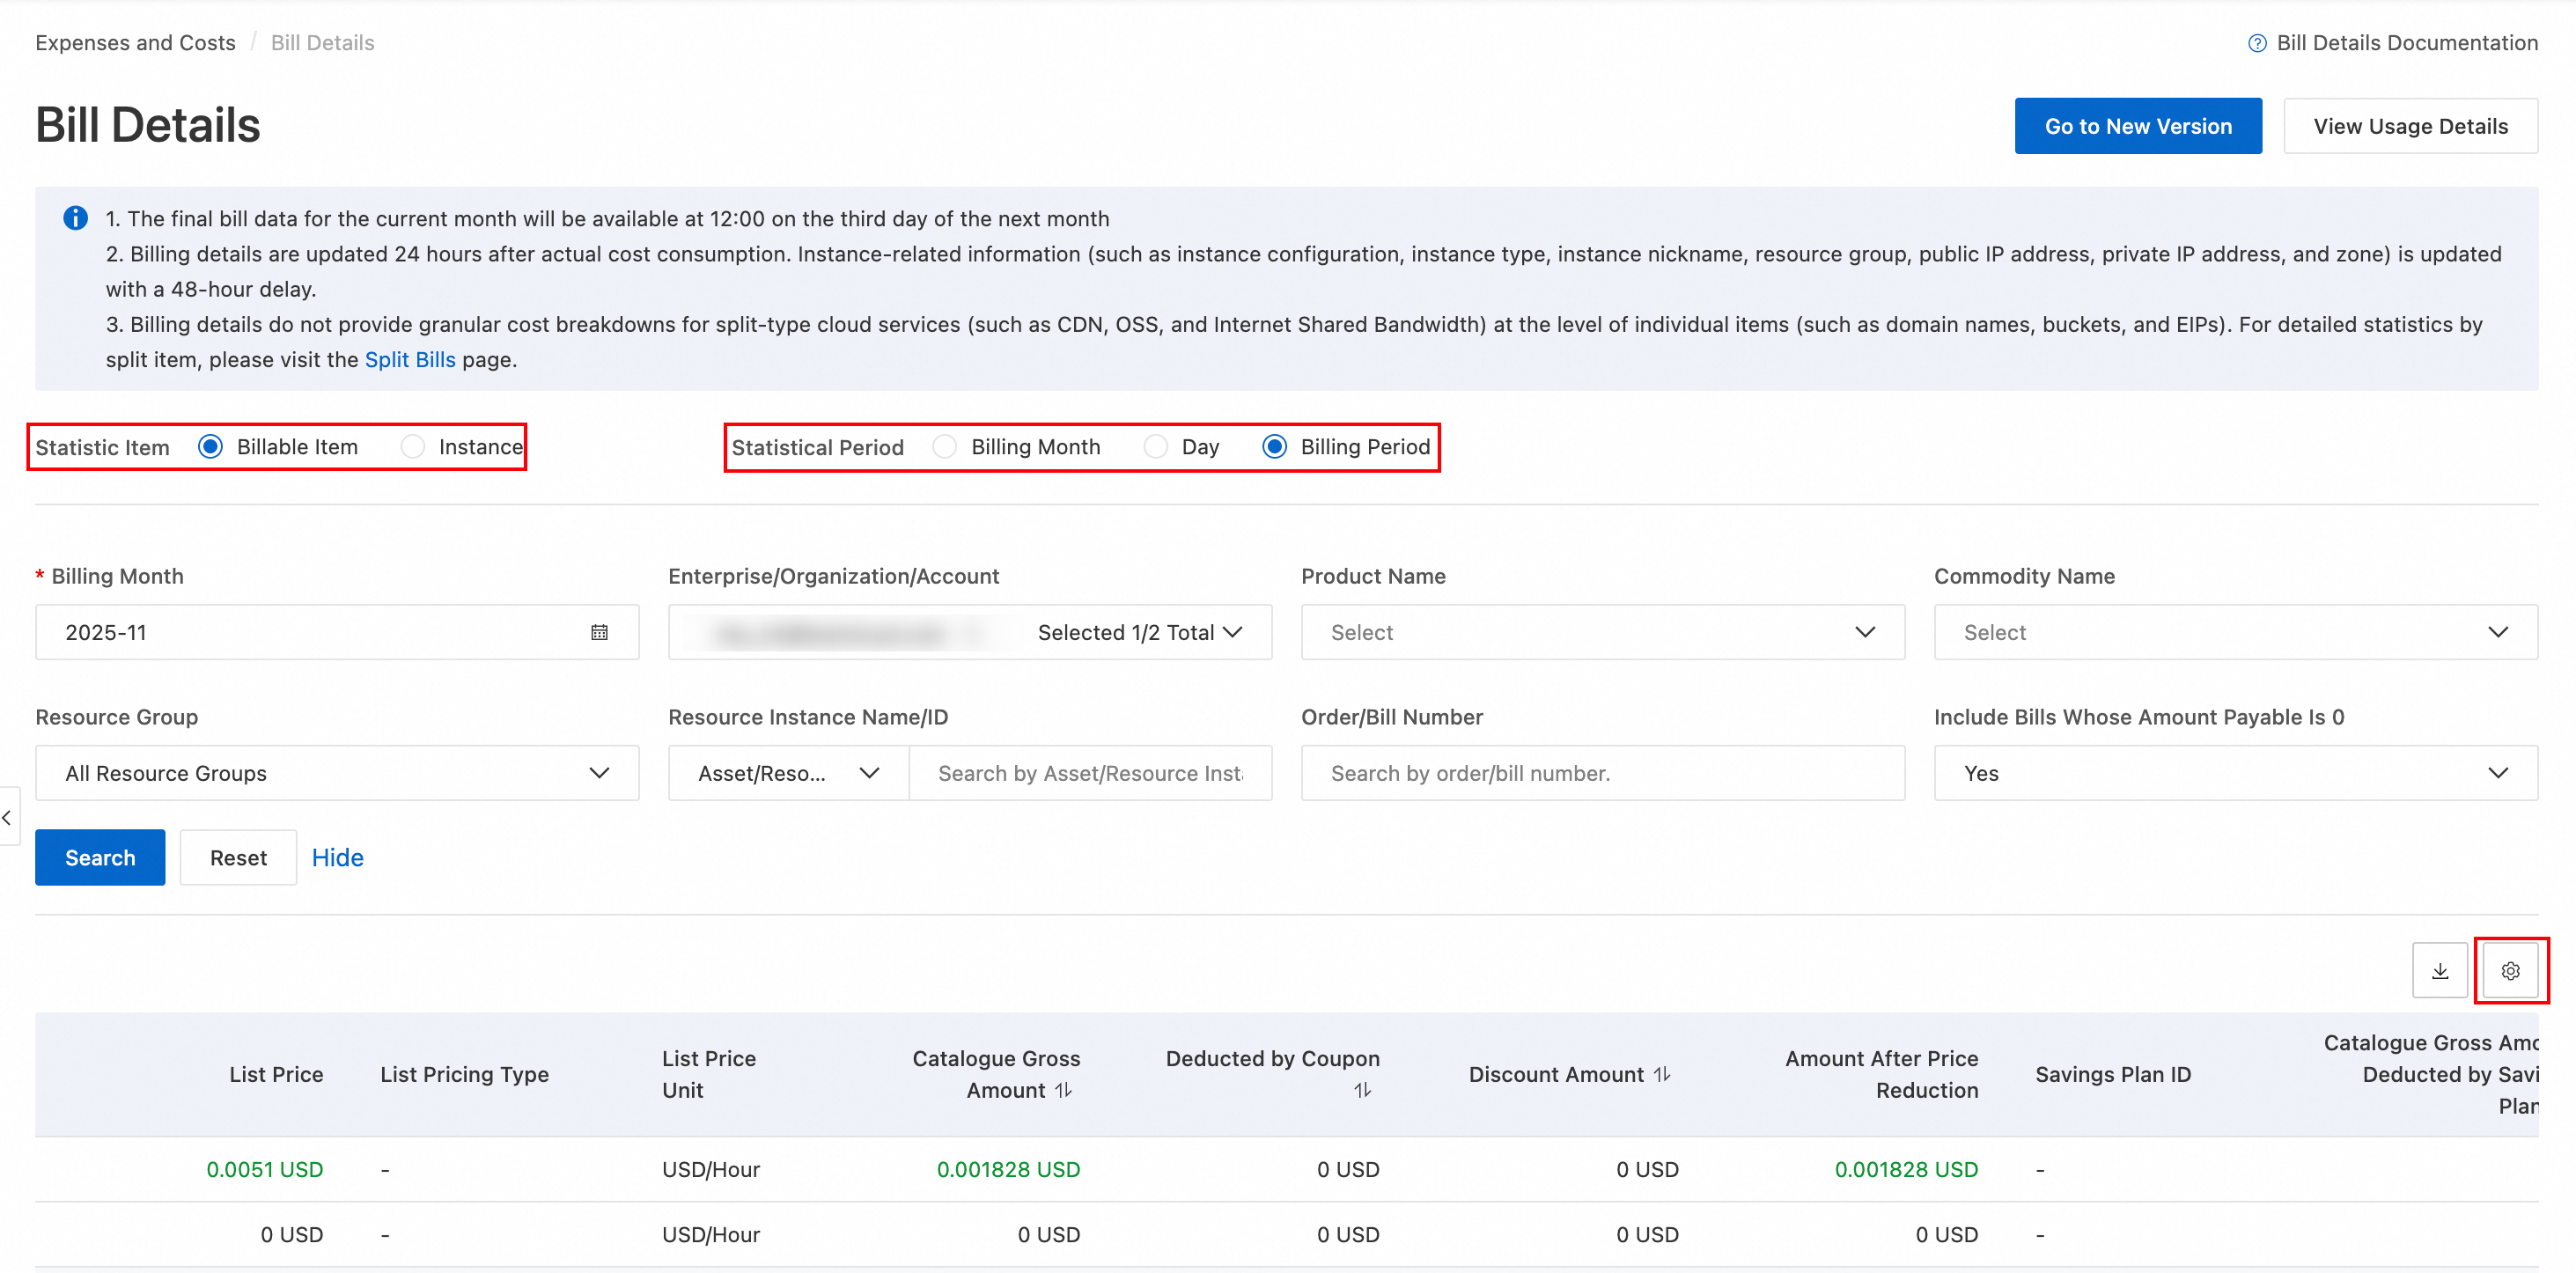Go to Expenses and Costs breadcrumb
This screenshot has width=2576, height=1273.
[135, 43]
